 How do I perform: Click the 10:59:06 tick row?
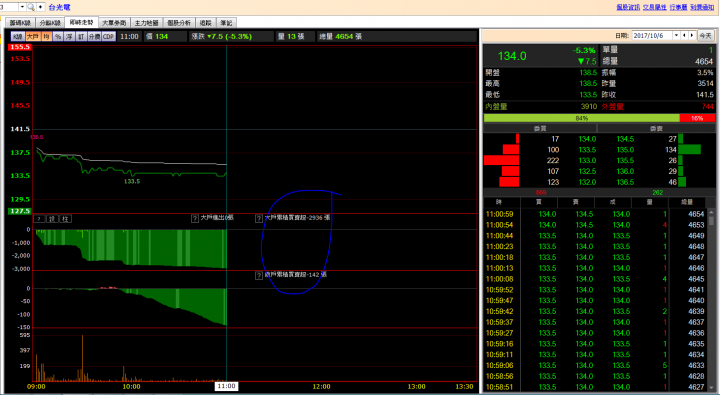point(595,366)
